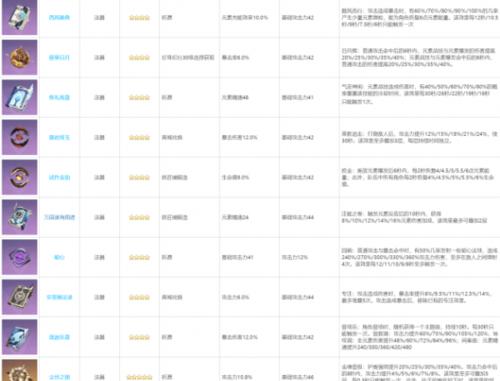Open the 西风秘典 weapon name link
The height and width of the screenshot is (381, 500).
(59, 17)
